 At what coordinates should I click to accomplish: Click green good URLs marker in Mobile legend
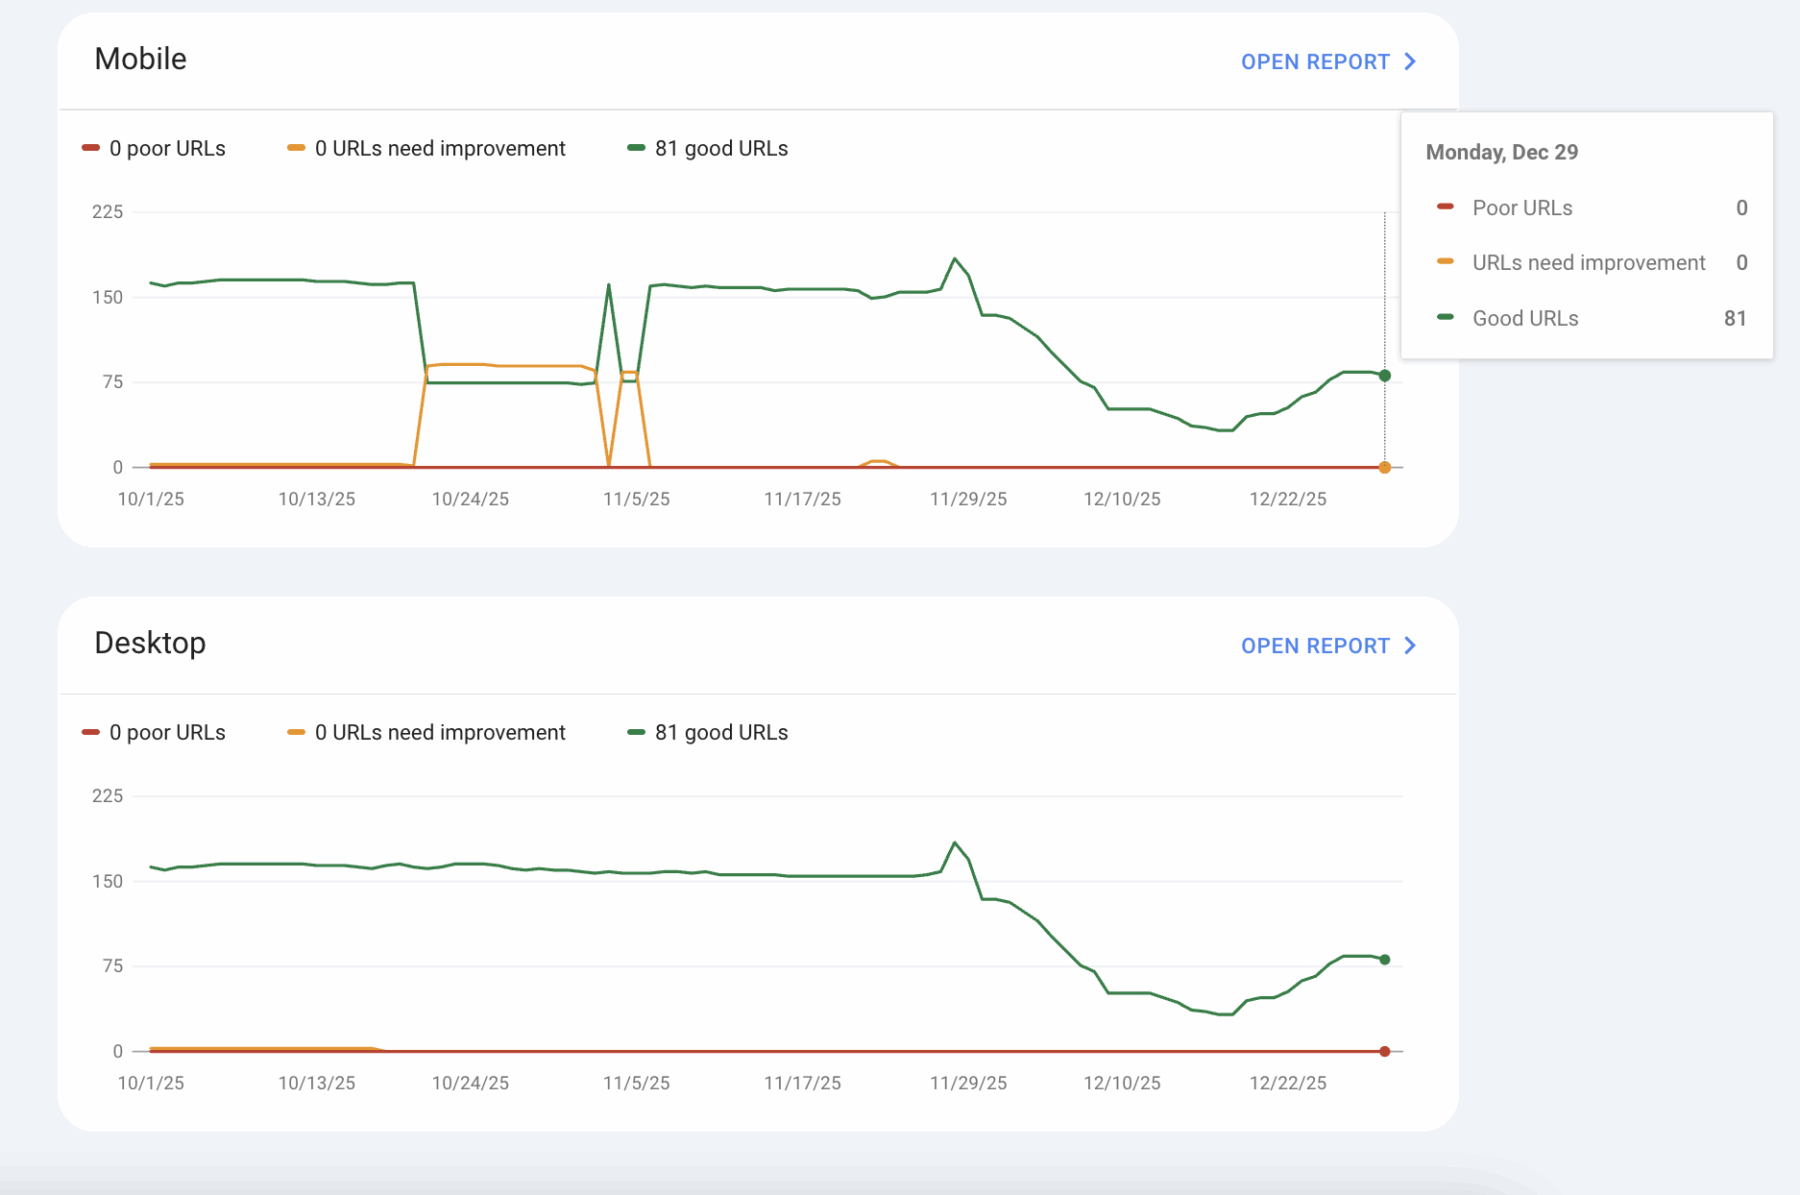[x=636, y=148]
